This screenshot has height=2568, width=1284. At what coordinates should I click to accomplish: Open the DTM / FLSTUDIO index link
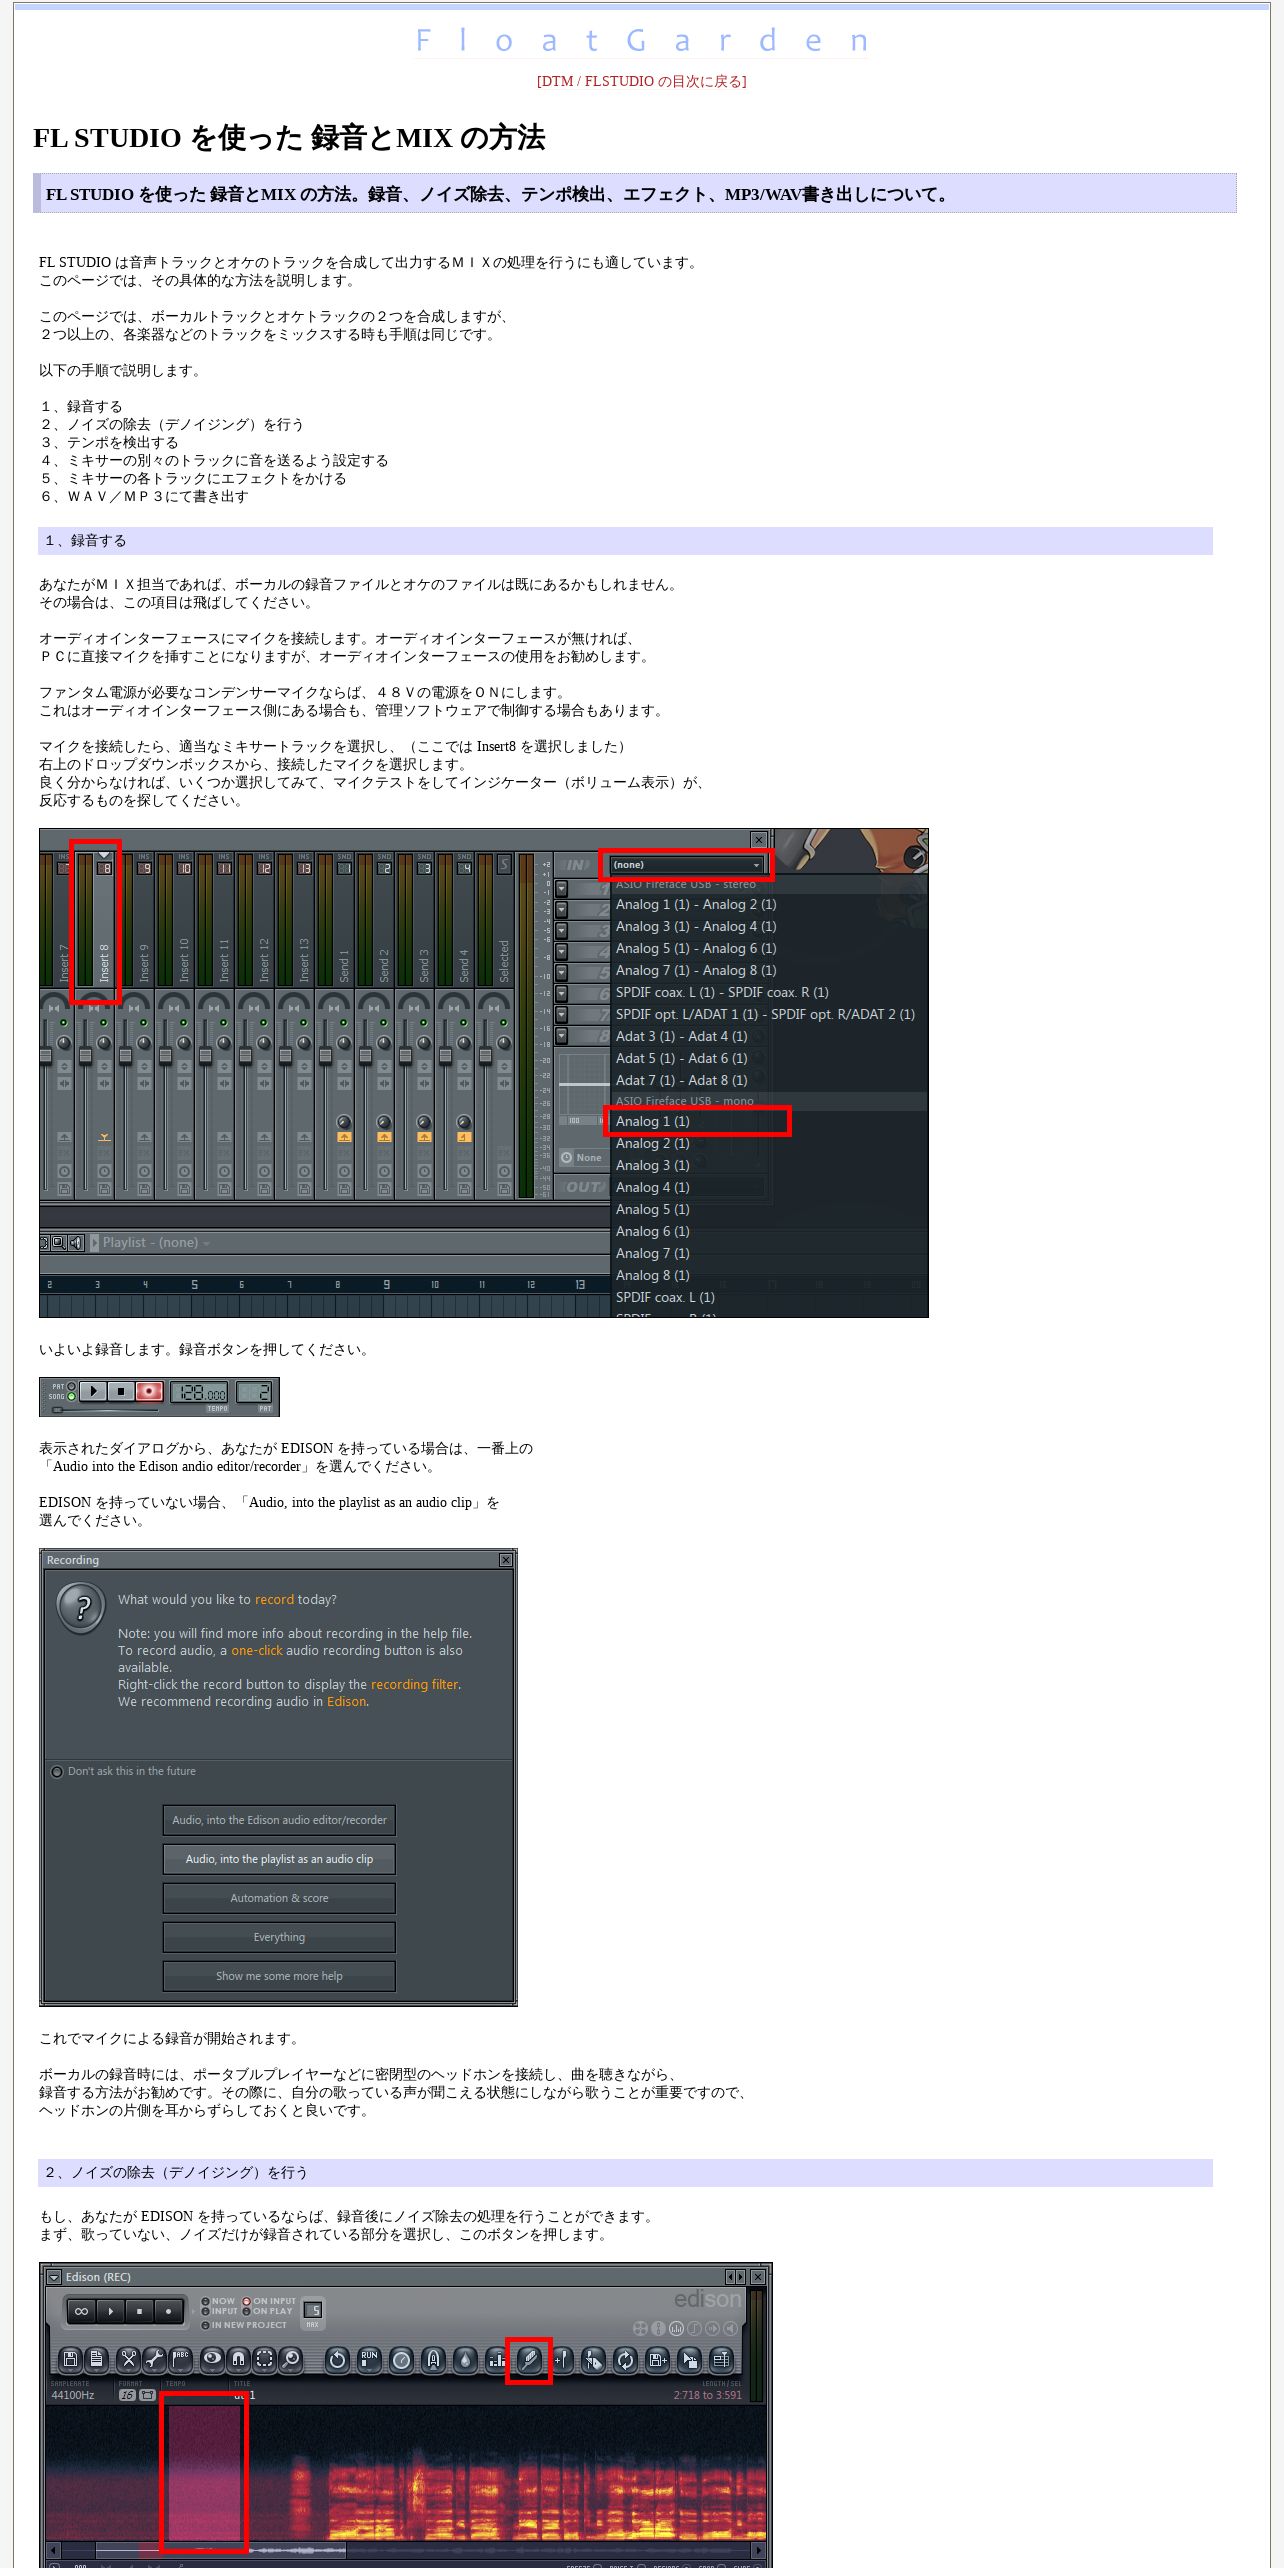tap(641, 81)
